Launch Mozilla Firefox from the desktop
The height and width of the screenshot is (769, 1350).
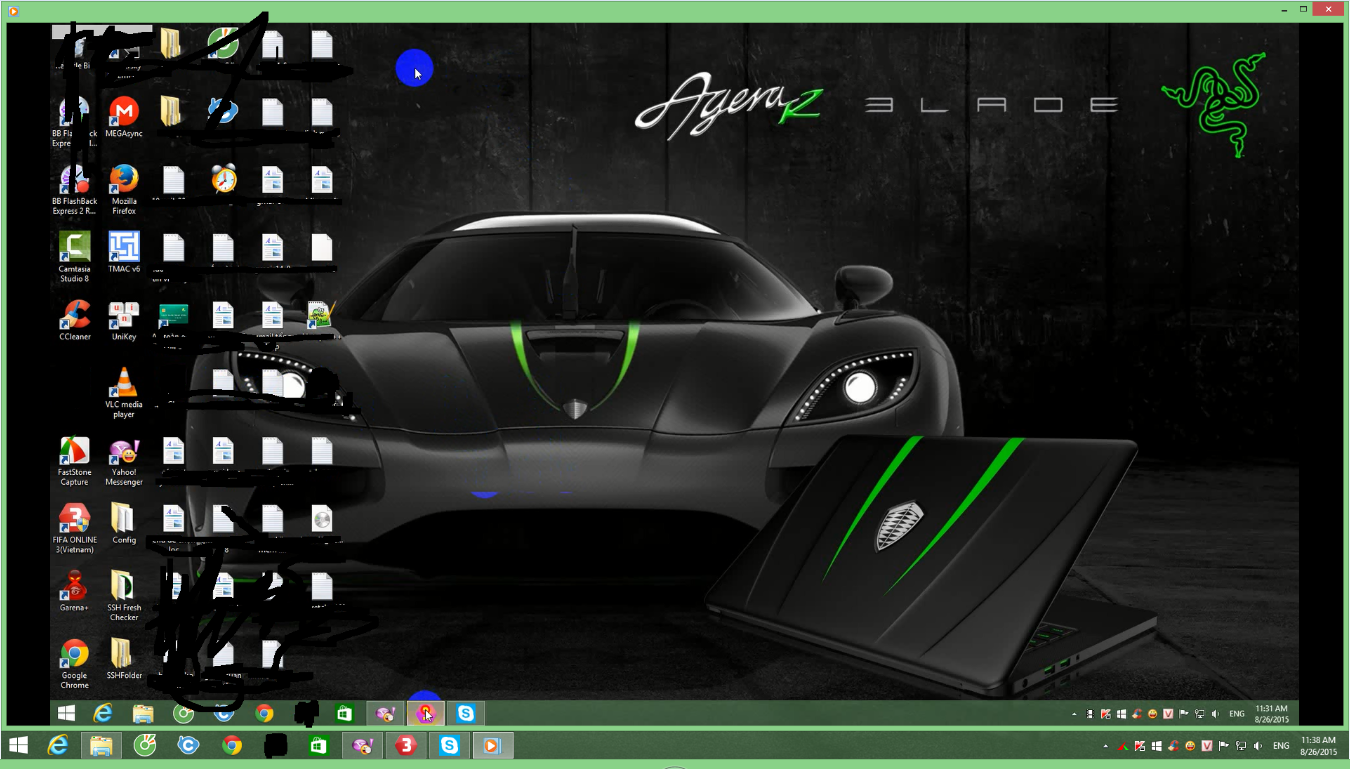[x=124, y=180]
